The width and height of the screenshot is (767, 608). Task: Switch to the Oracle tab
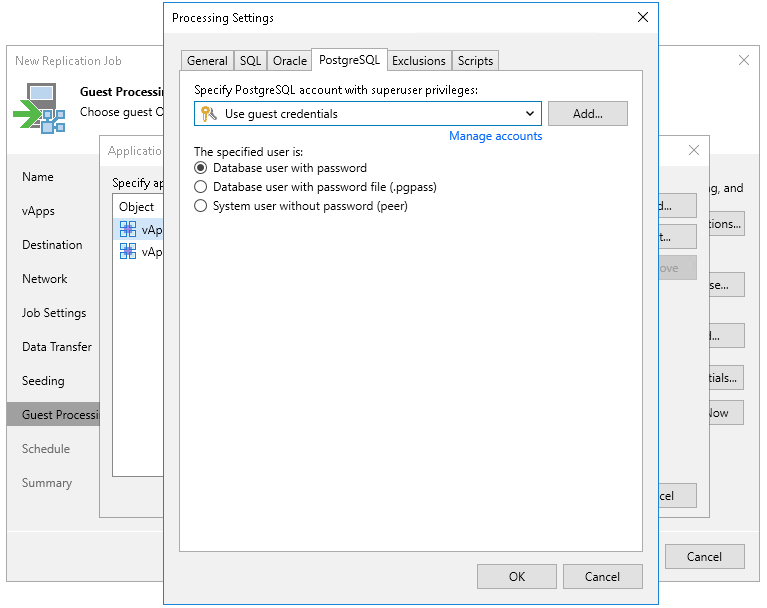[290, 61]
